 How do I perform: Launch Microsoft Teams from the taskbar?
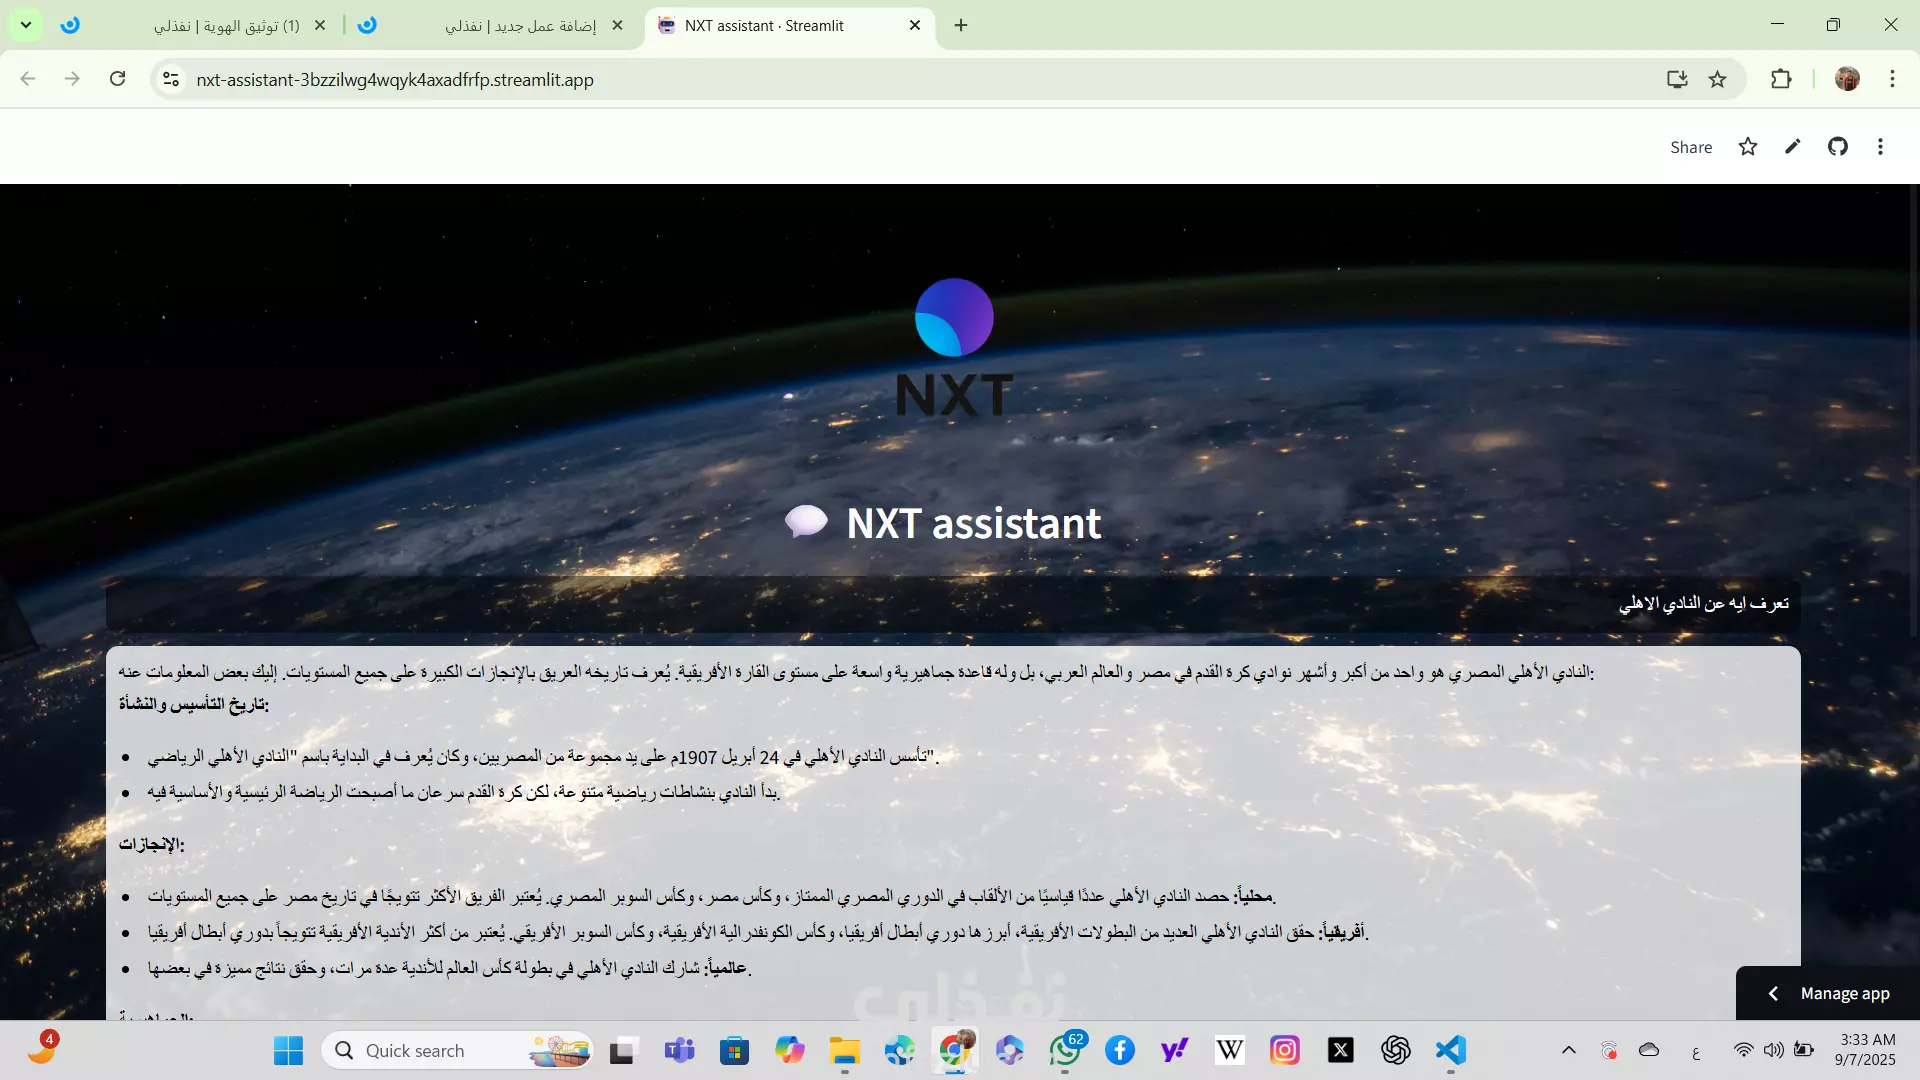point(679,1050)
